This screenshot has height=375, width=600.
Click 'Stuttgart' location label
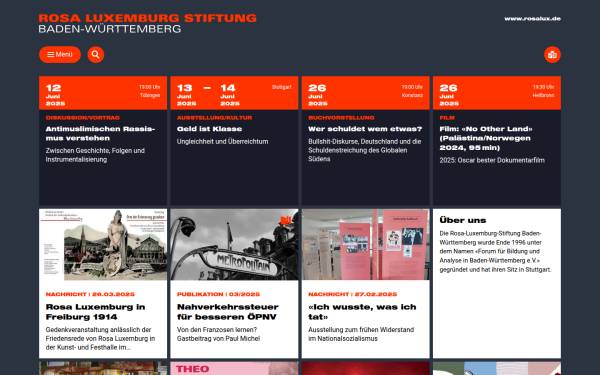coord(282,87)
